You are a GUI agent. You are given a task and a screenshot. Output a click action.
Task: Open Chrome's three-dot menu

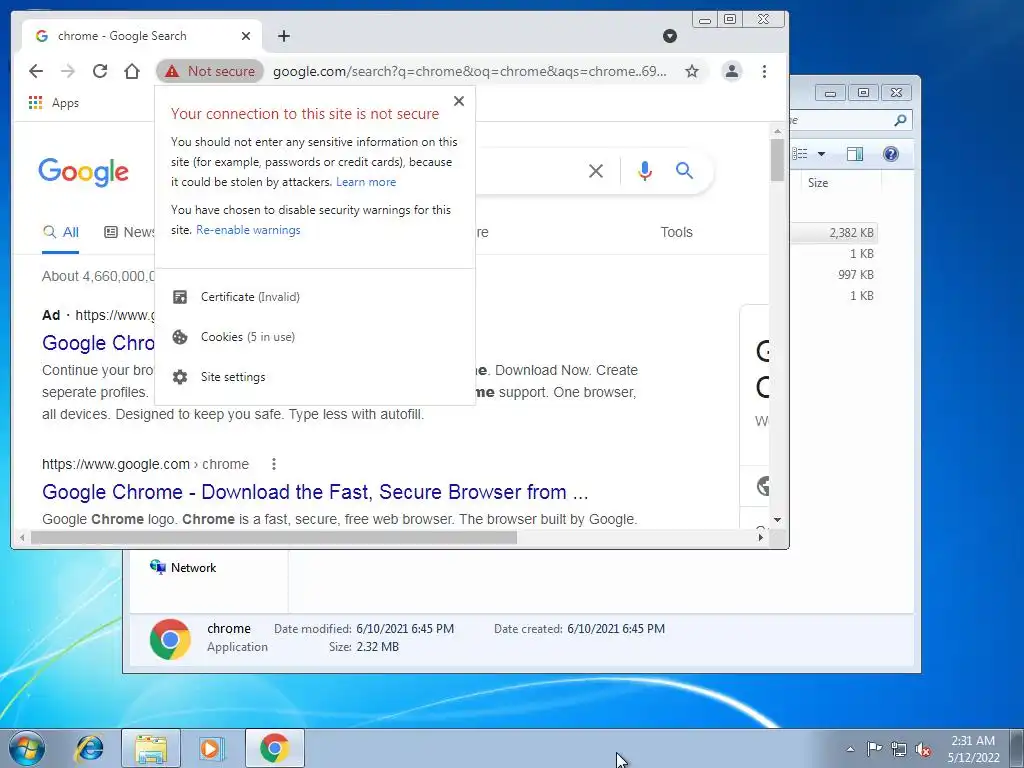pos(764,71)
